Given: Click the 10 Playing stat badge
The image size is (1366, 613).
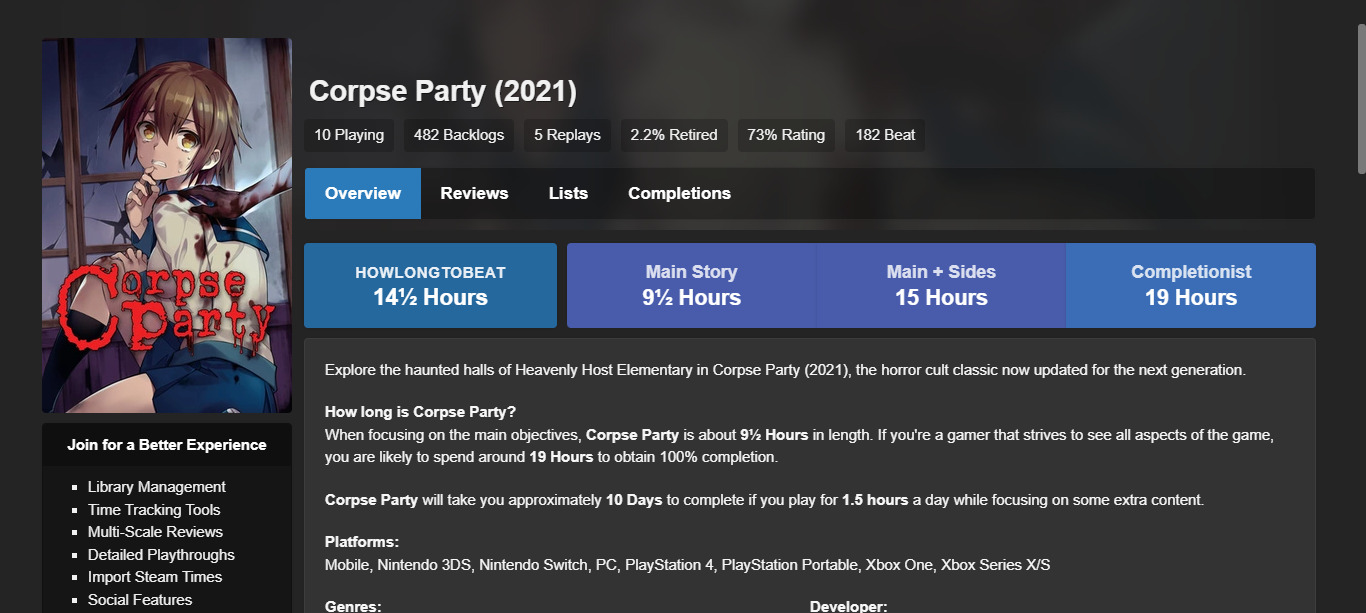Looking at the screenshot, I should pos(349,135).
